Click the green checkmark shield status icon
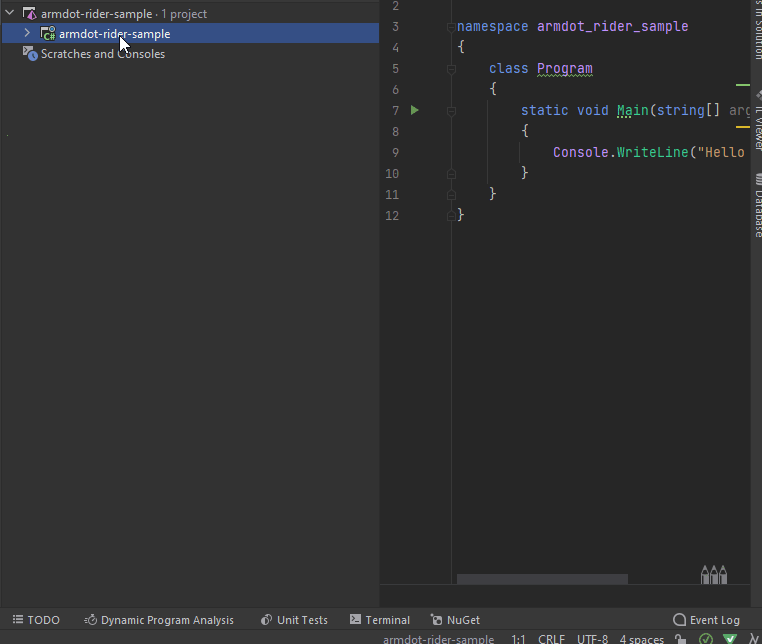The image size is (762, 644). pyautogui.click(x=730, y=639)
